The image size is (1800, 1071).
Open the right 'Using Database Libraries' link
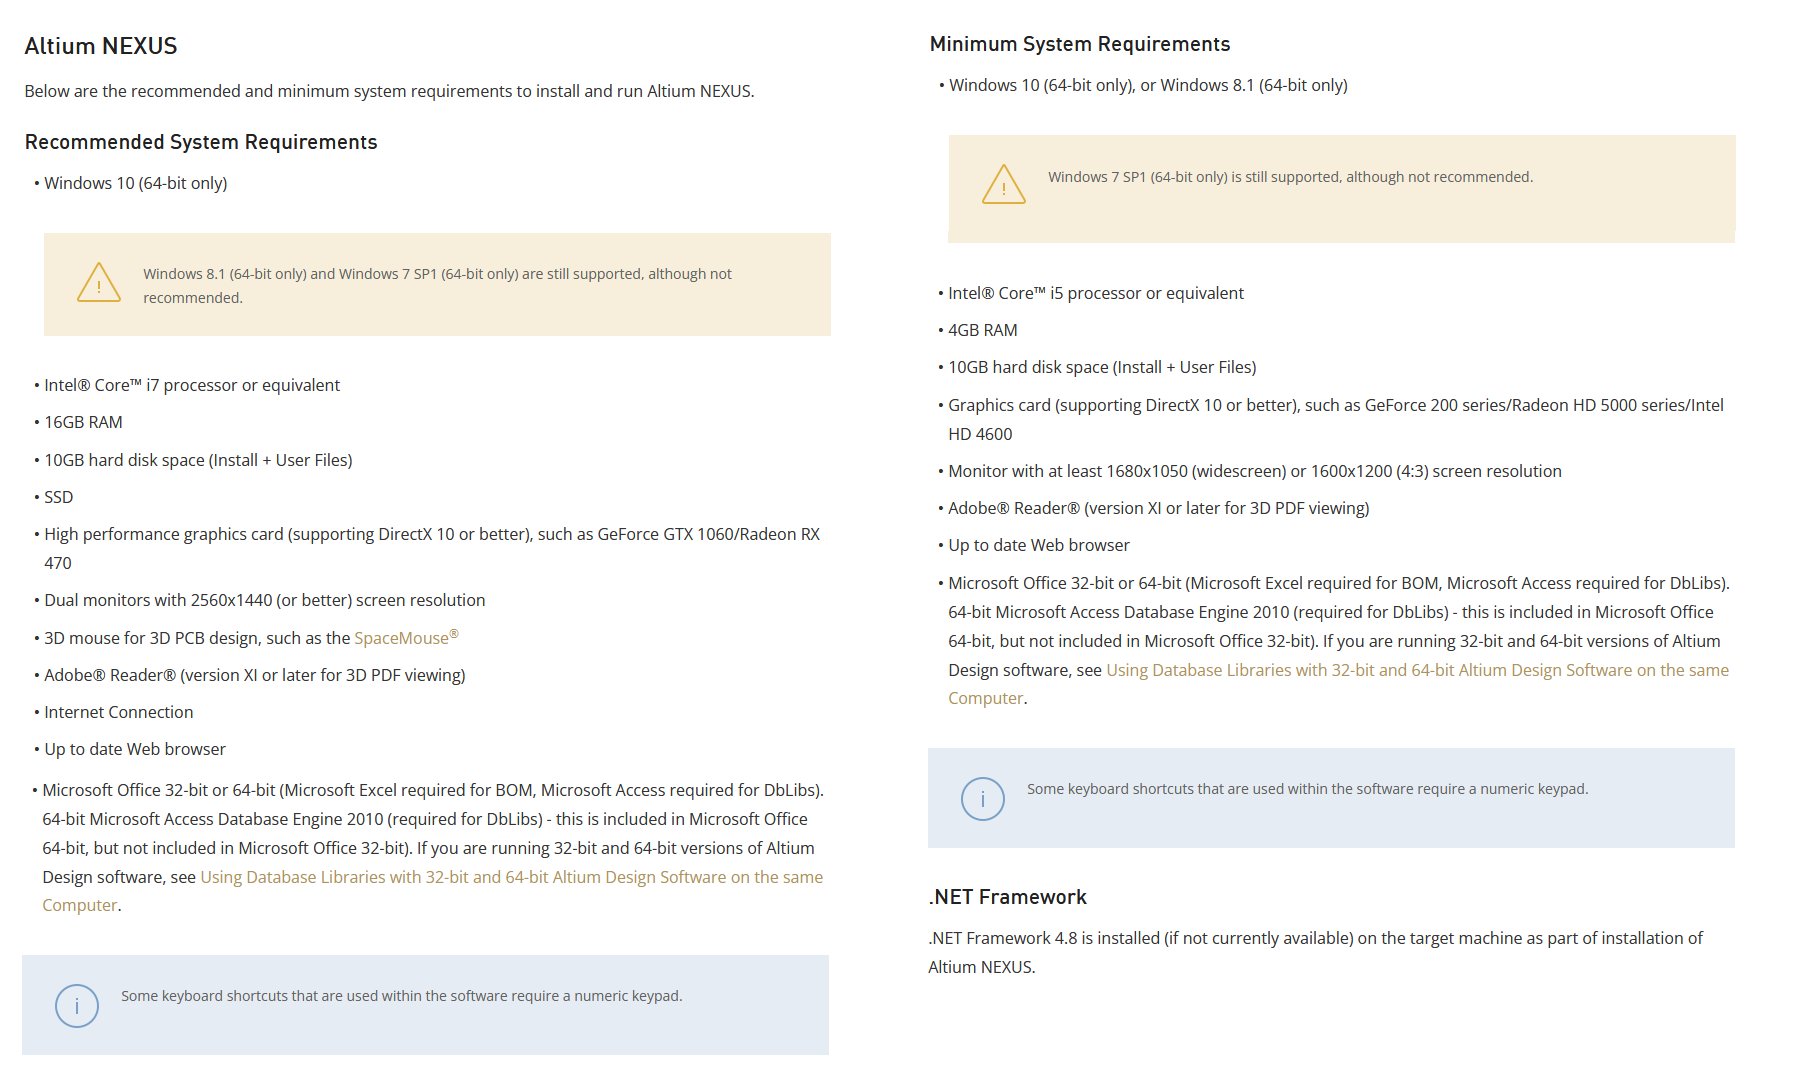point(1417,670)
